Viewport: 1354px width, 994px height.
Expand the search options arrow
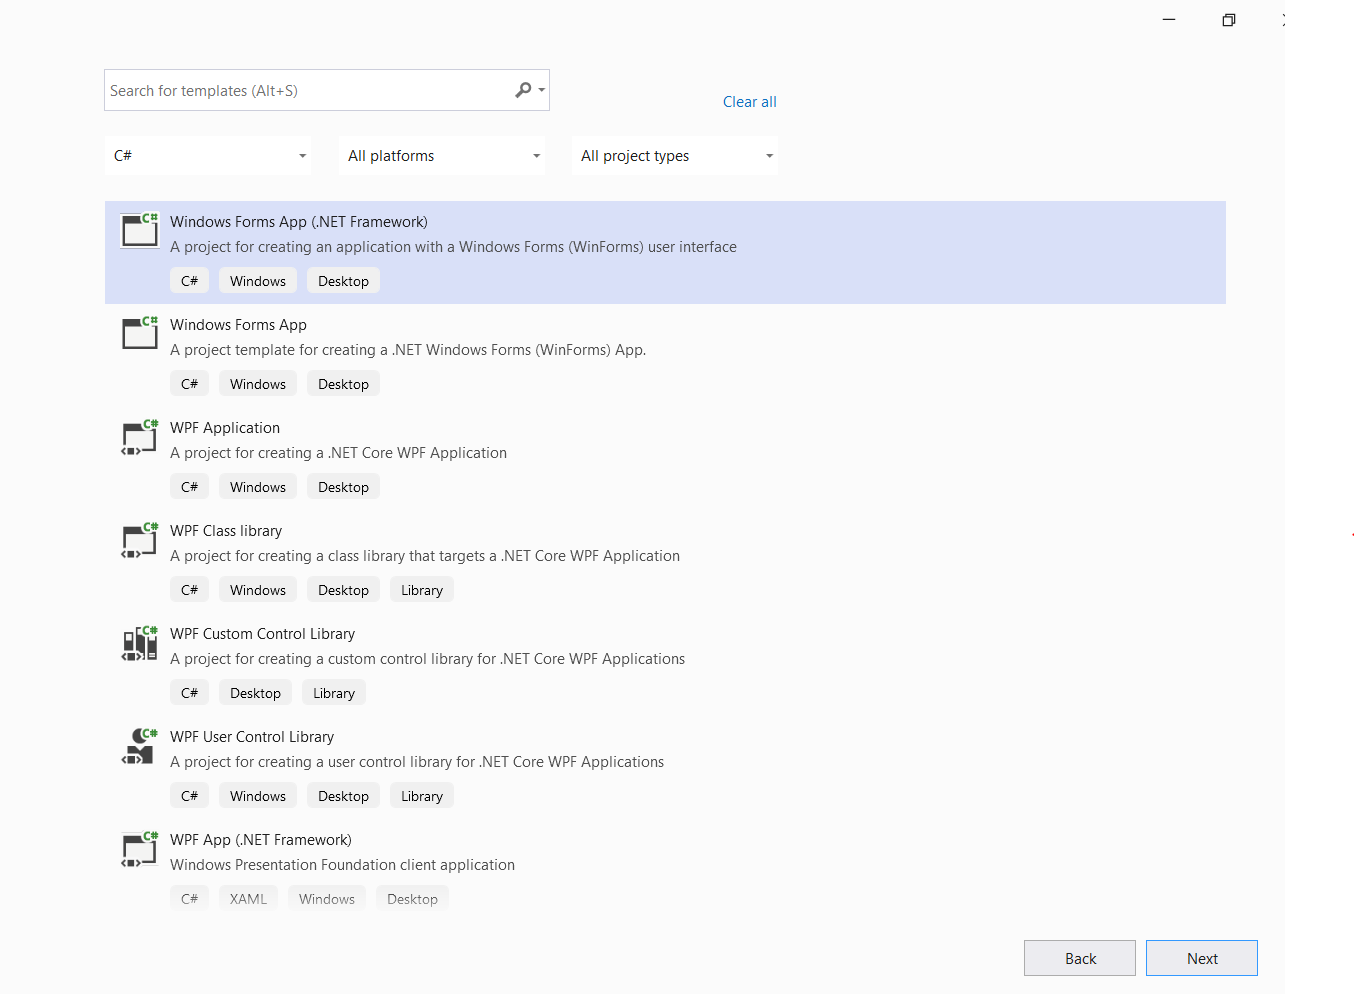(542, 90)
